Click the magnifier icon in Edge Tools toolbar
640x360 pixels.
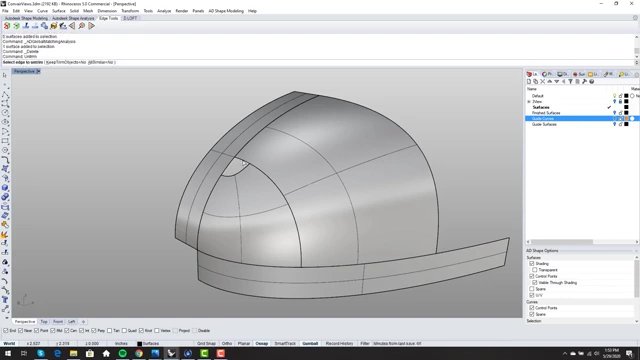click(x=82, y=26)
